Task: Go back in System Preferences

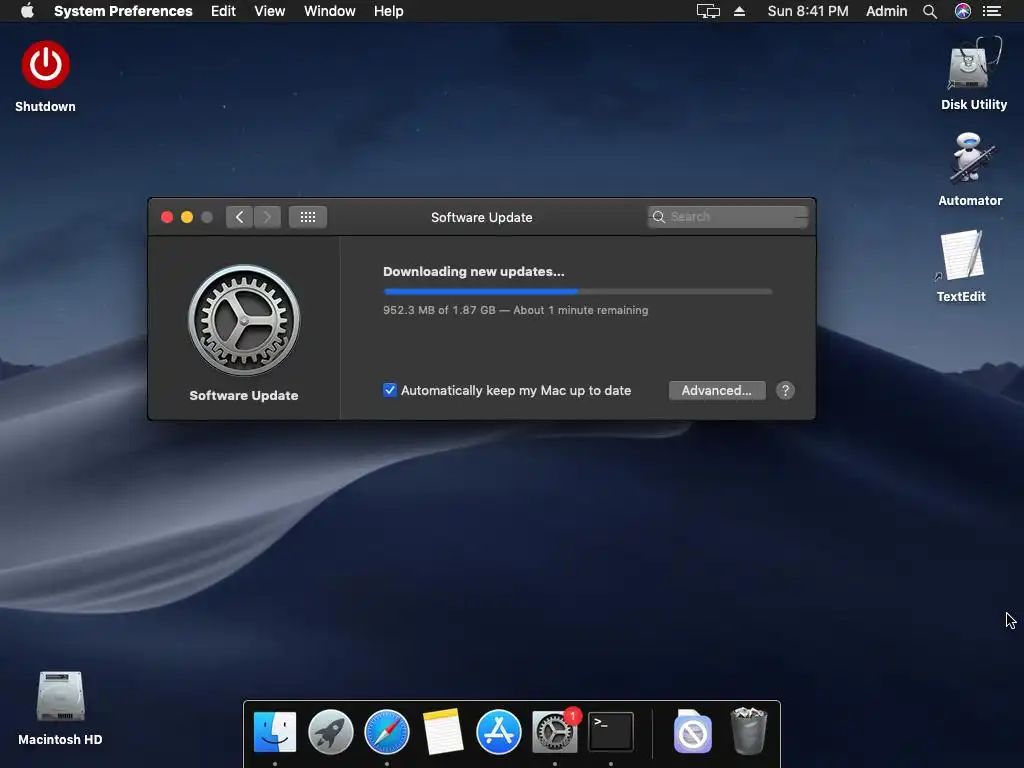Action: point(239,217)
